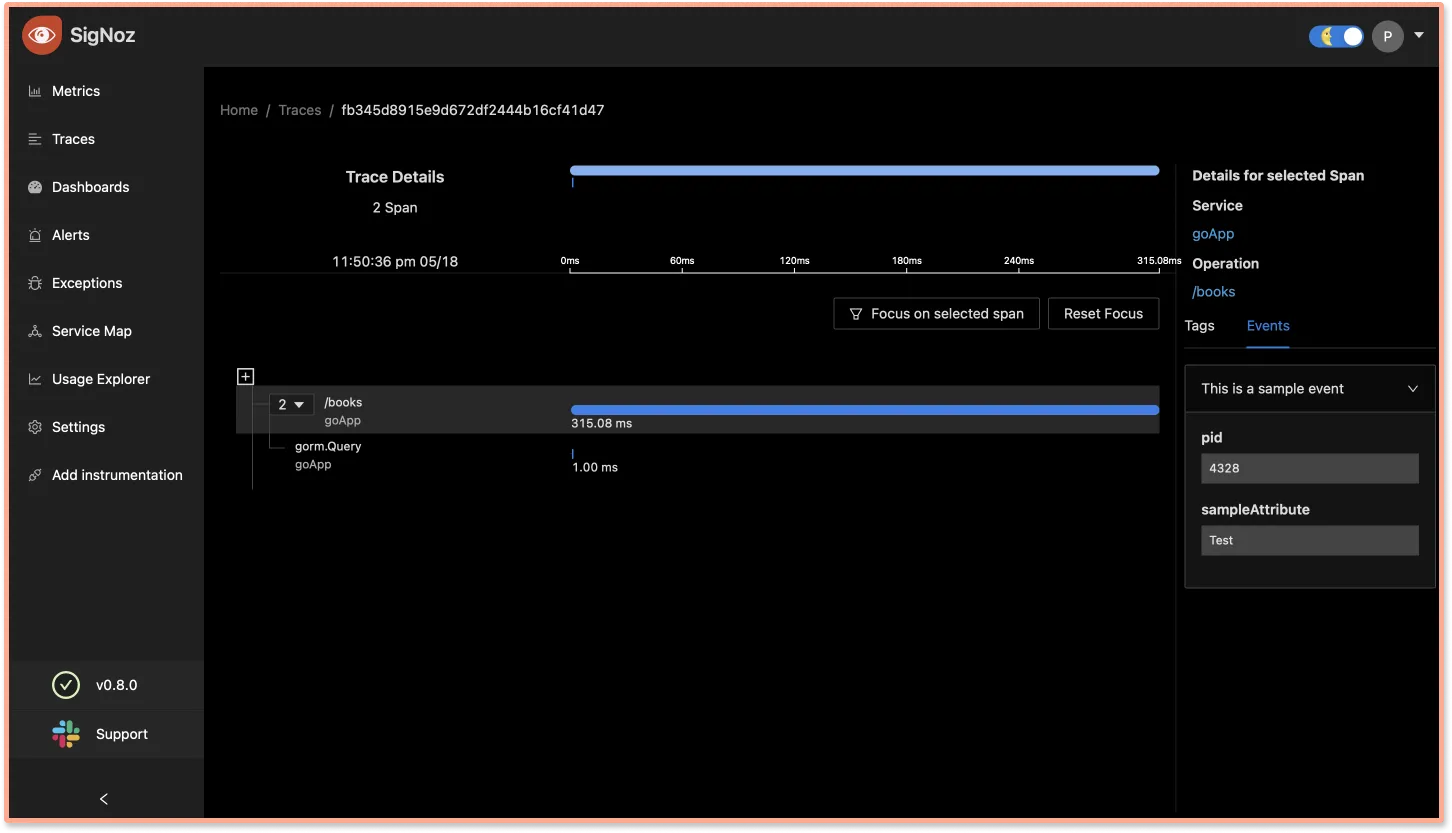This screenshot has height=833, width=1452.
Task: Click the 'Details for selected Span' heading
Action: click(1278, 176)
